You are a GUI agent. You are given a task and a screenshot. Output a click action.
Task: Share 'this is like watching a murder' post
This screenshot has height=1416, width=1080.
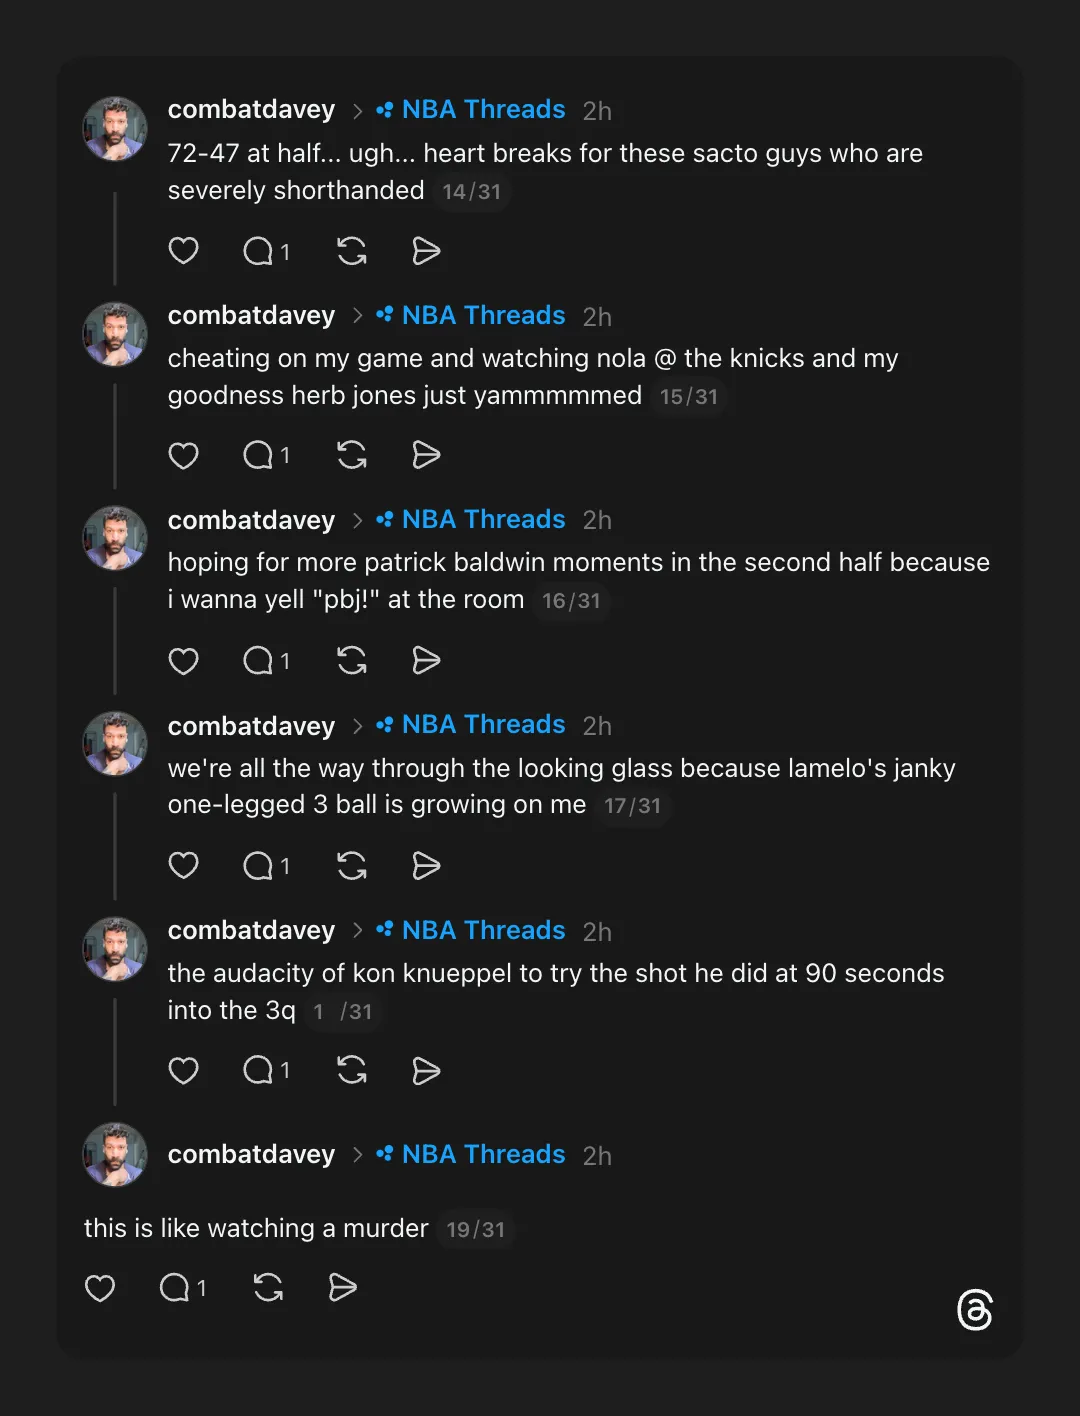[x=342, y=1287]
